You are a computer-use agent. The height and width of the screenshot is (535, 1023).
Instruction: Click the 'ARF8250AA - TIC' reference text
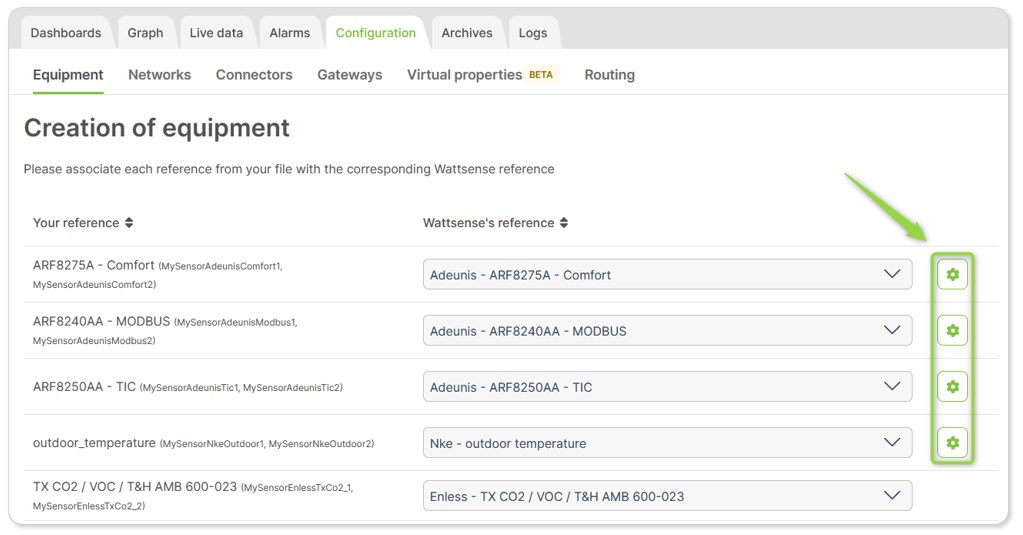coord(84,387)
